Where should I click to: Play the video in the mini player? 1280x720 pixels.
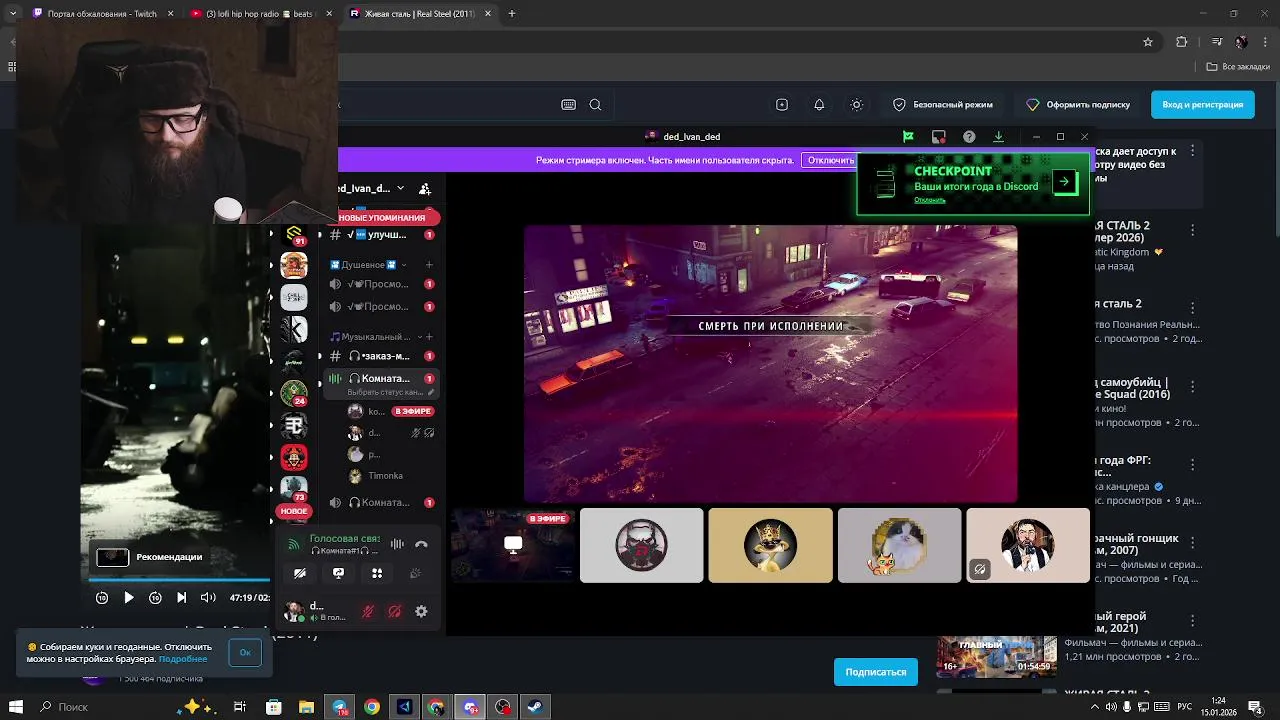(x=128, y=597)
